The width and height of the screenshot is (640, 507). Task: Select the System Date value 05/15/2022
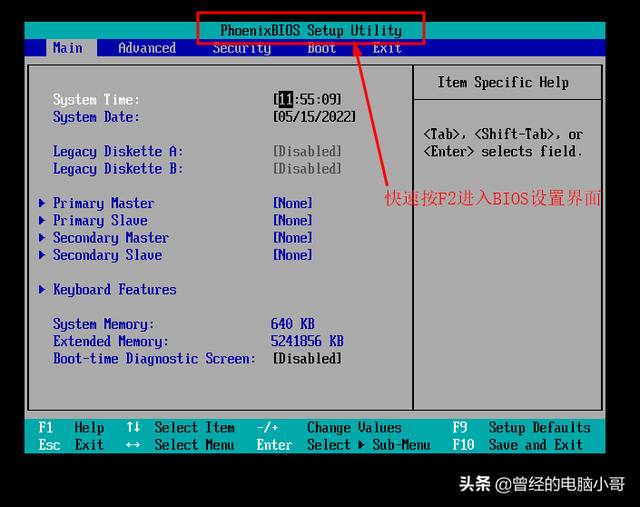pyautogui.click(x=314, y=117)
